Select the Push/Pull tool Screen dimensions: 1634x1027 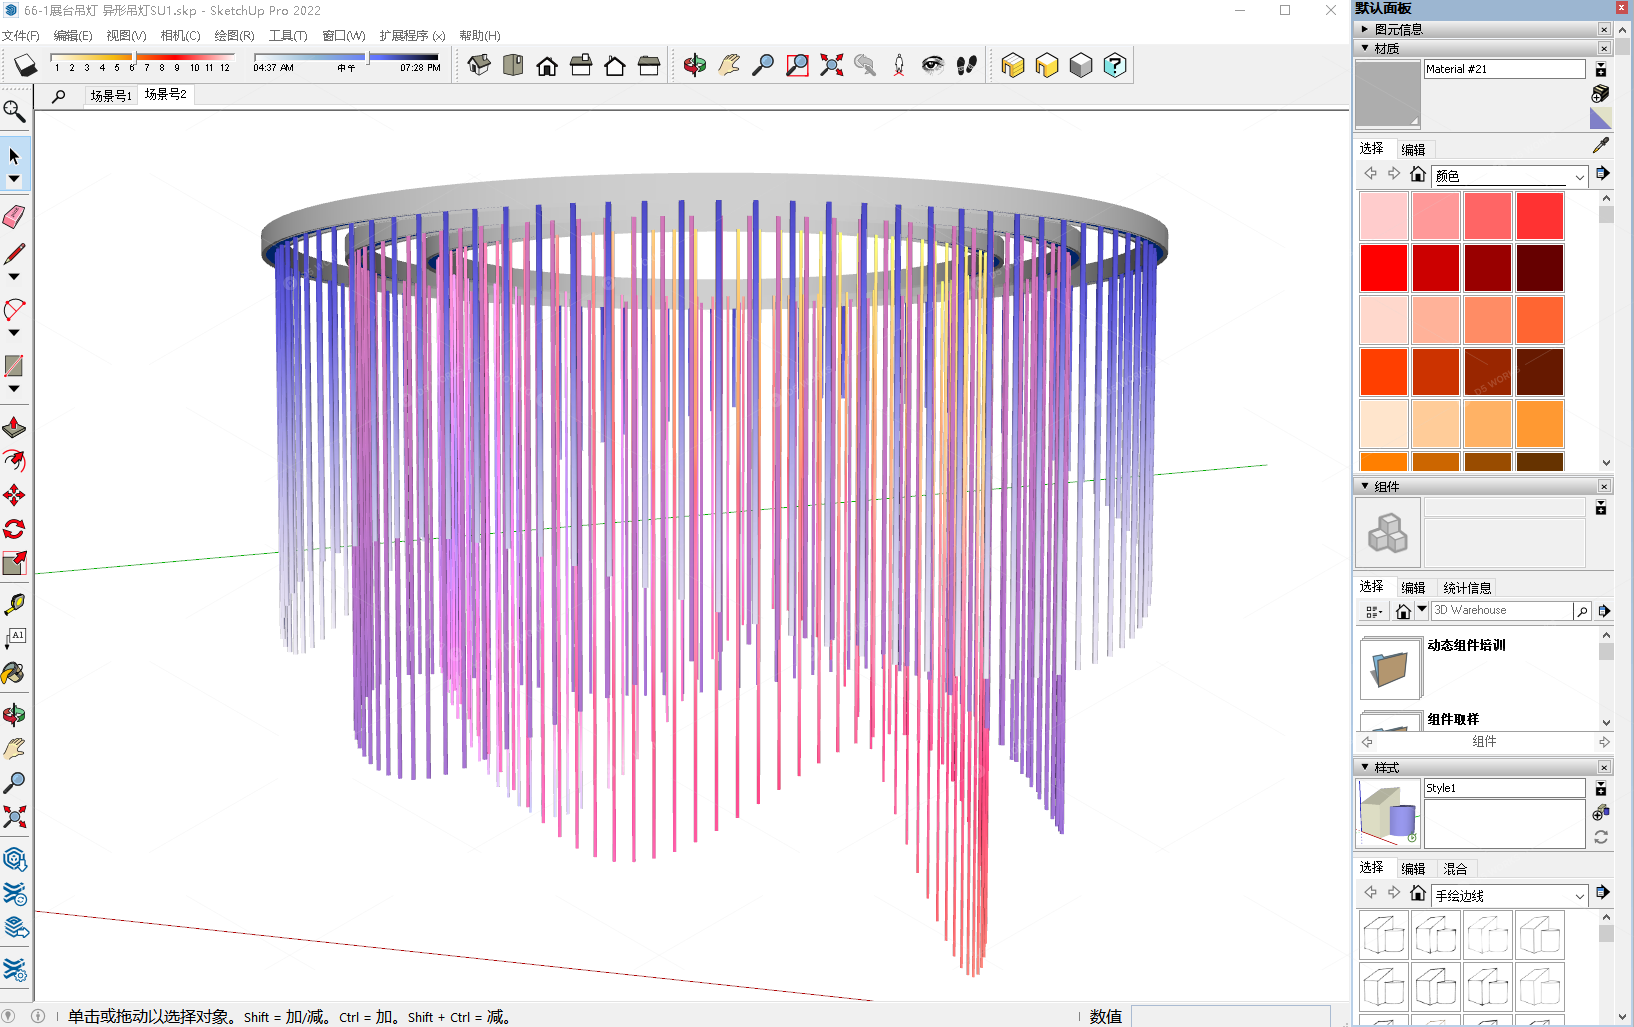pos(14,428)
